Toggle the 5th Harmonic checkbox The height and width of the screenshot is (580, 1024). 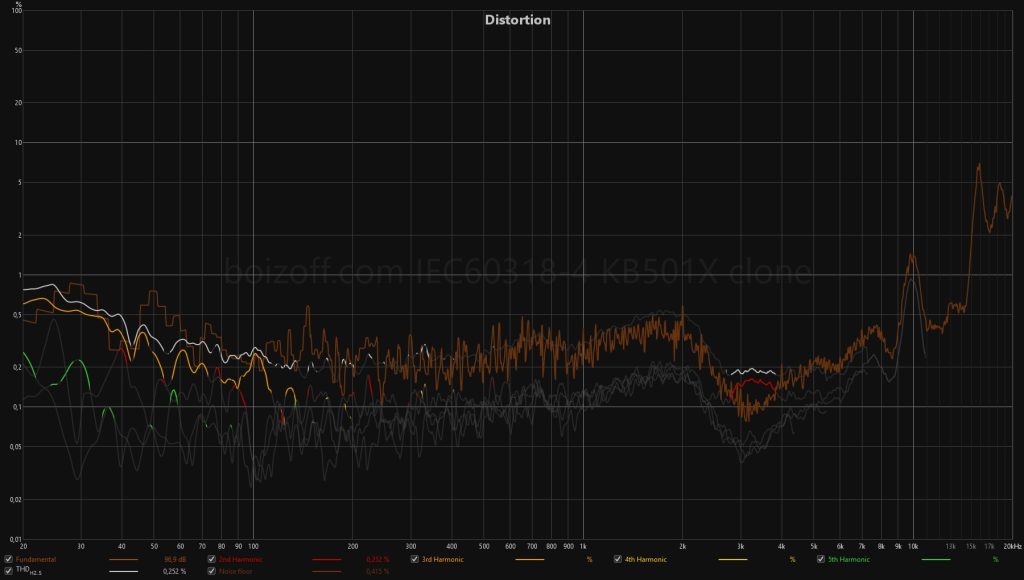click(821, 559)
